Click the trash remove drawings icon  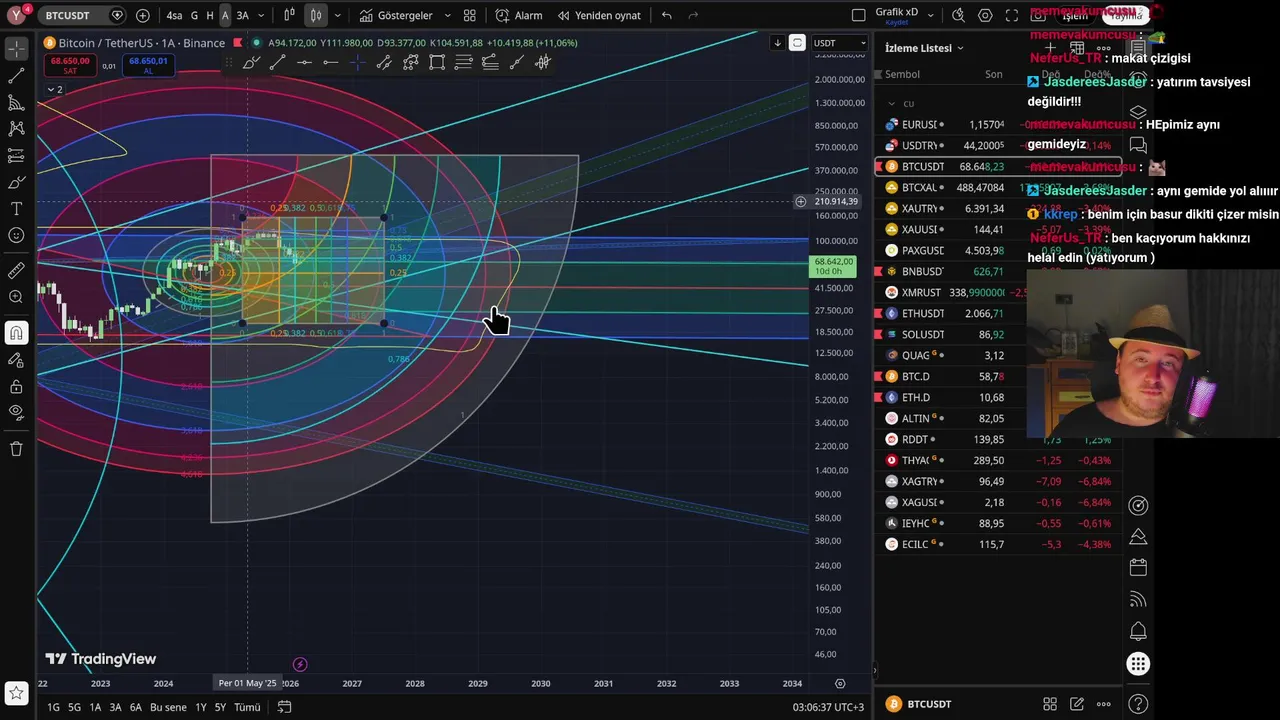[x=16, y=449]
